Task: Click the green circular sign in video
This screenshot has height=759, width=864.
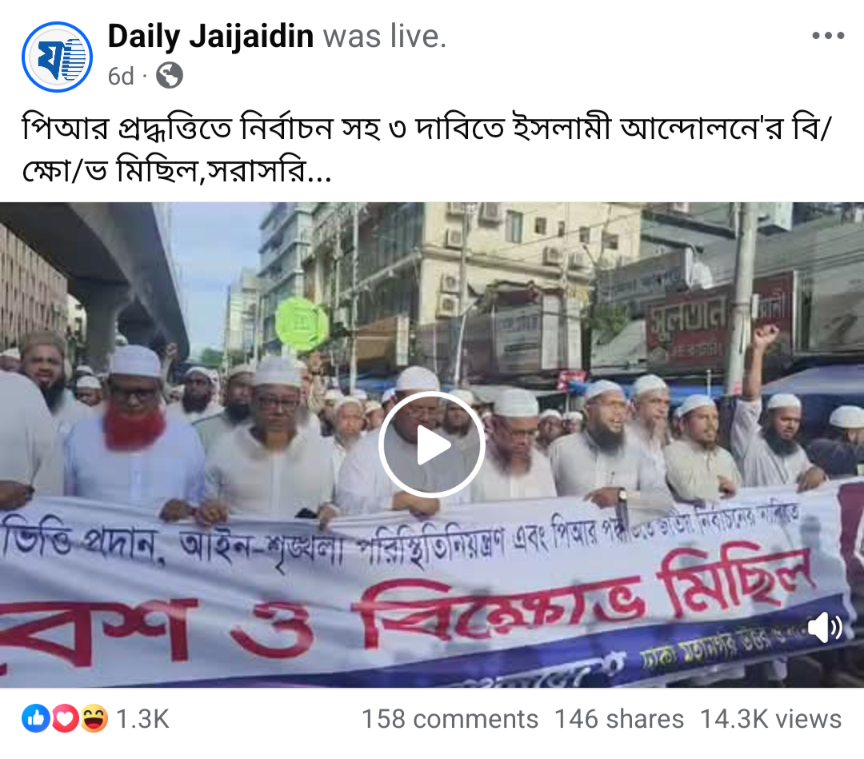Action: pyautogui.click(x=301, y=324)
